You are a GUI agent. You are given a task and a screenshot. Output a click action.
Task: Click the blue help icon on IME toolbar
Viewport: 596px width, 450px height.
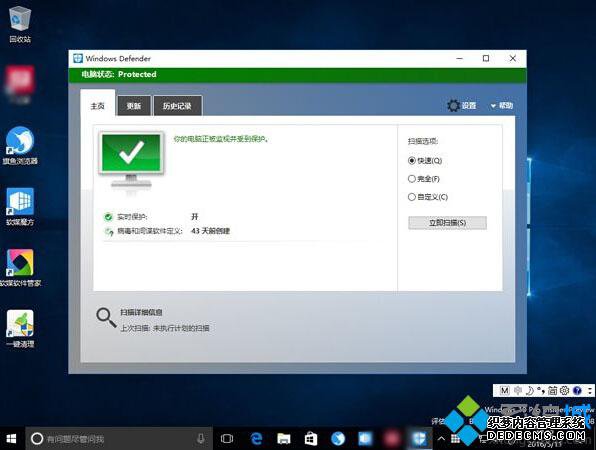577,390
